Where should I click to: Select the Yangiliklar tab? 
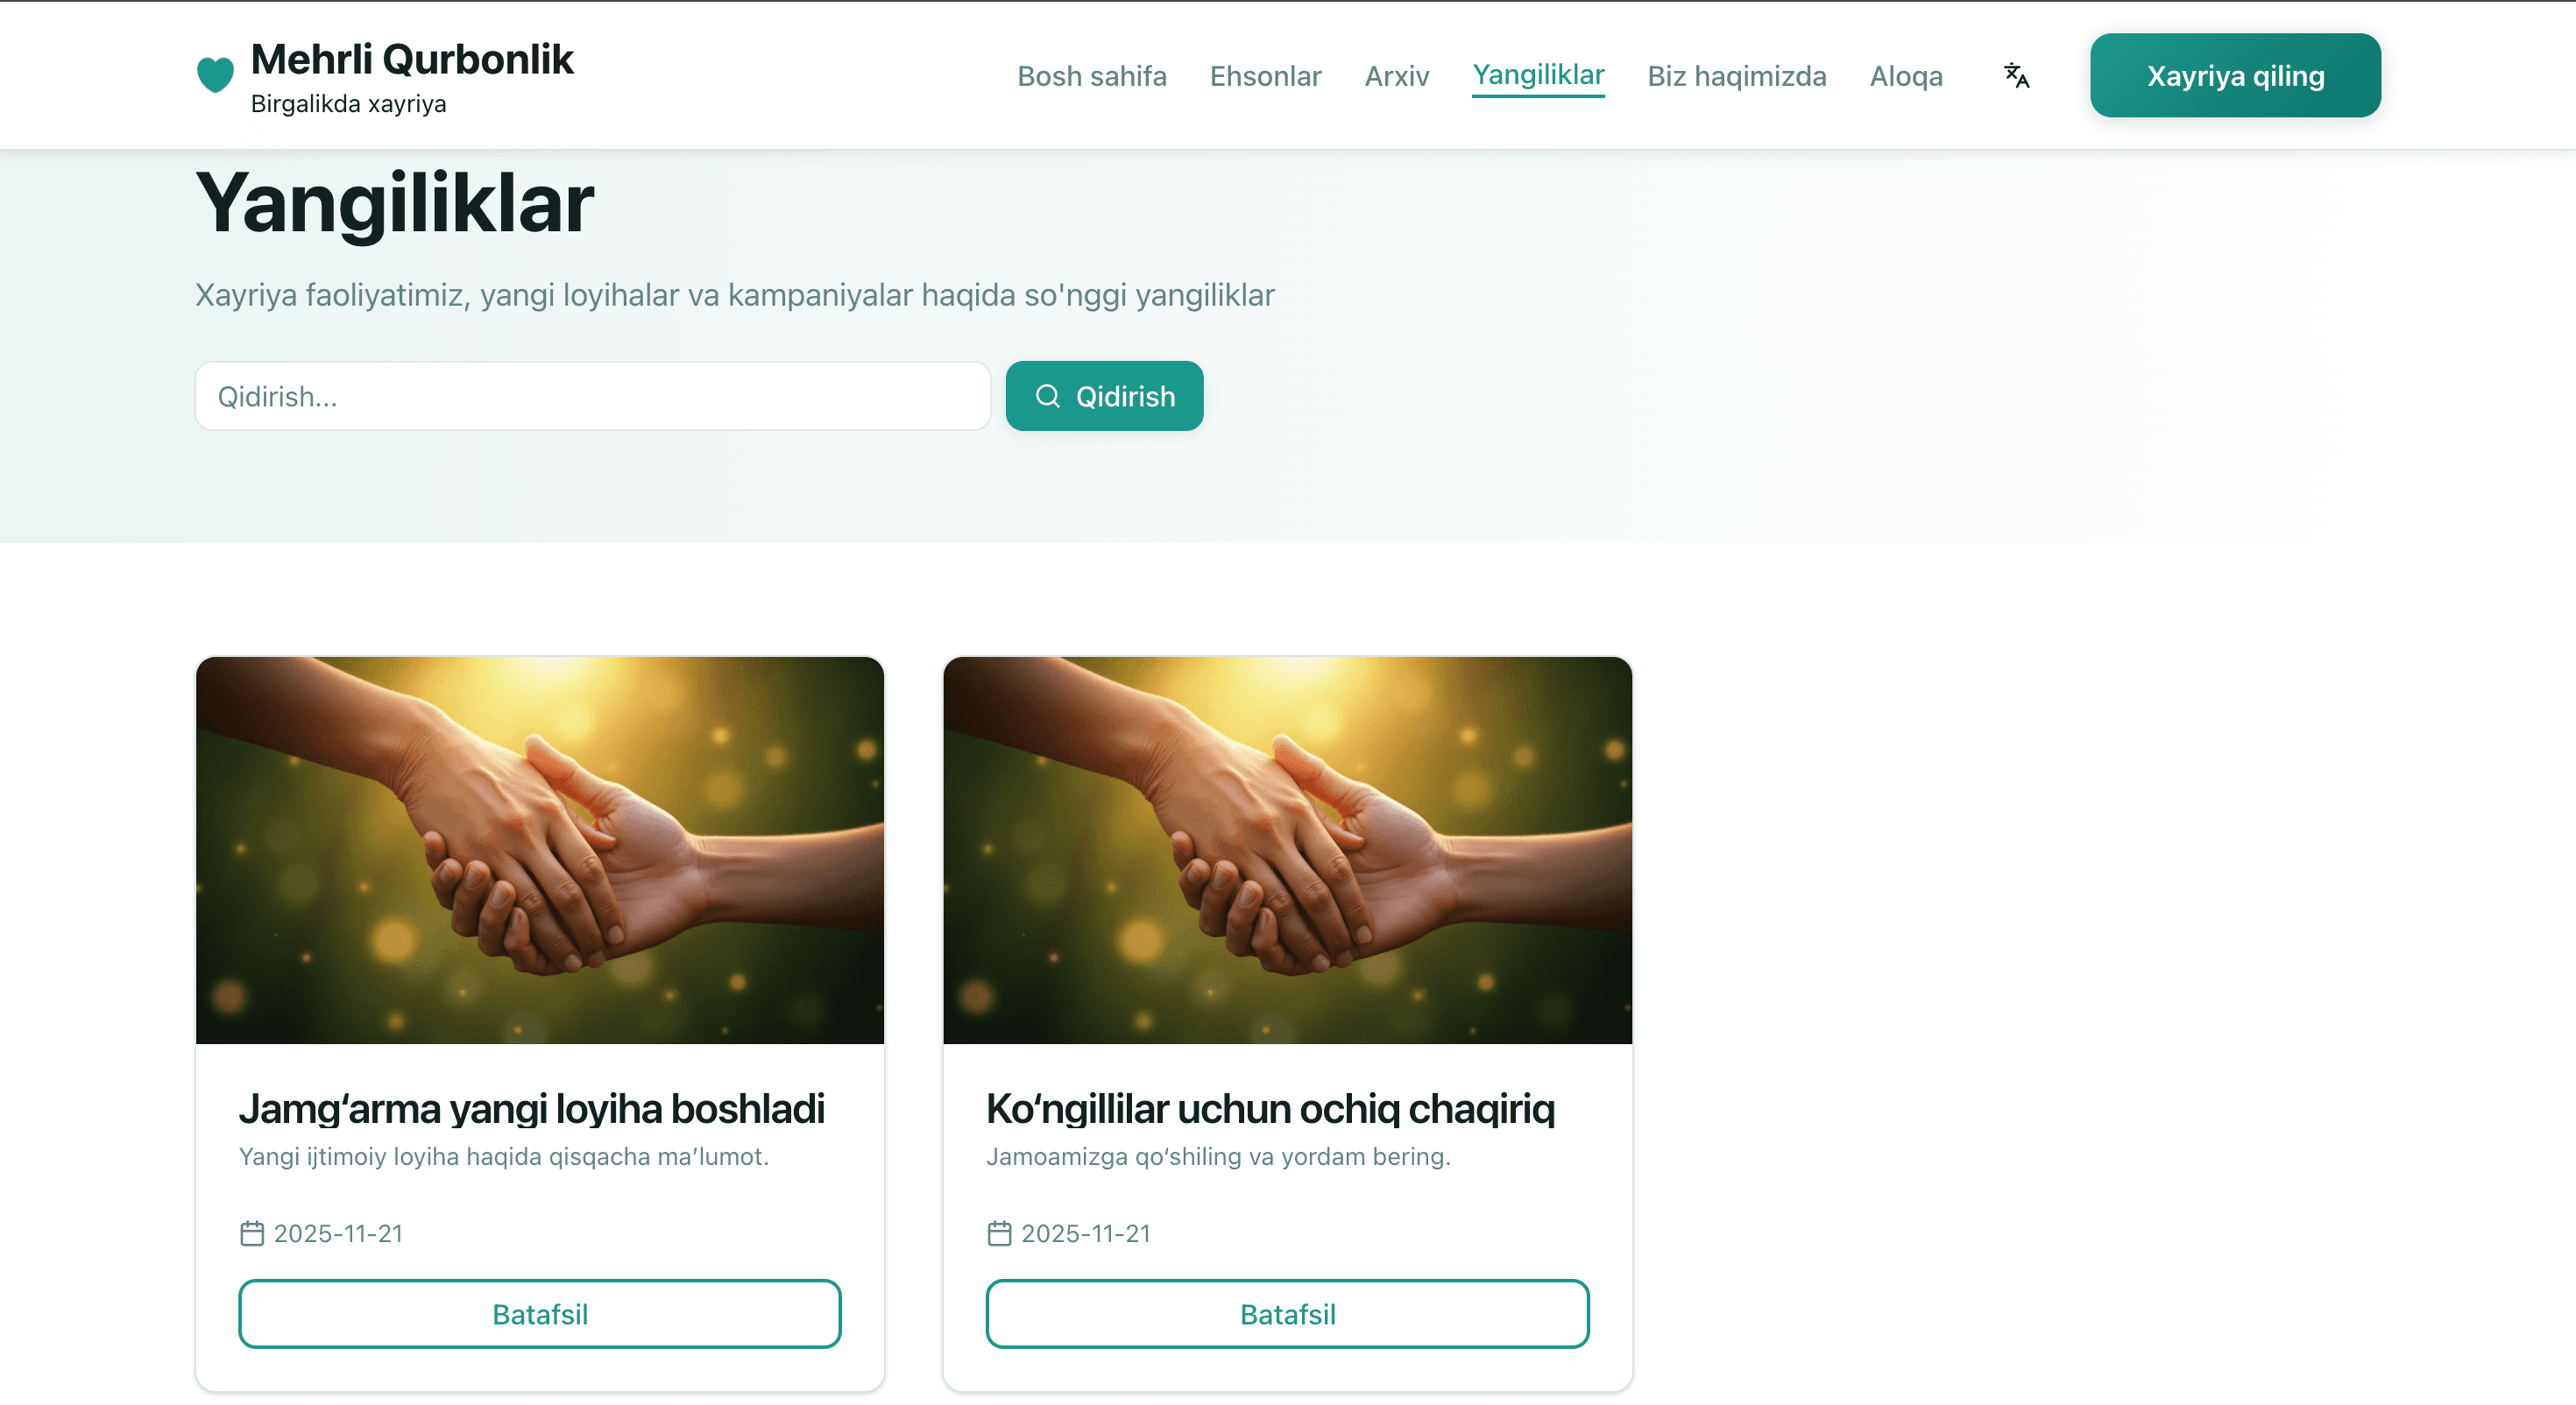tap(1538, 76)
